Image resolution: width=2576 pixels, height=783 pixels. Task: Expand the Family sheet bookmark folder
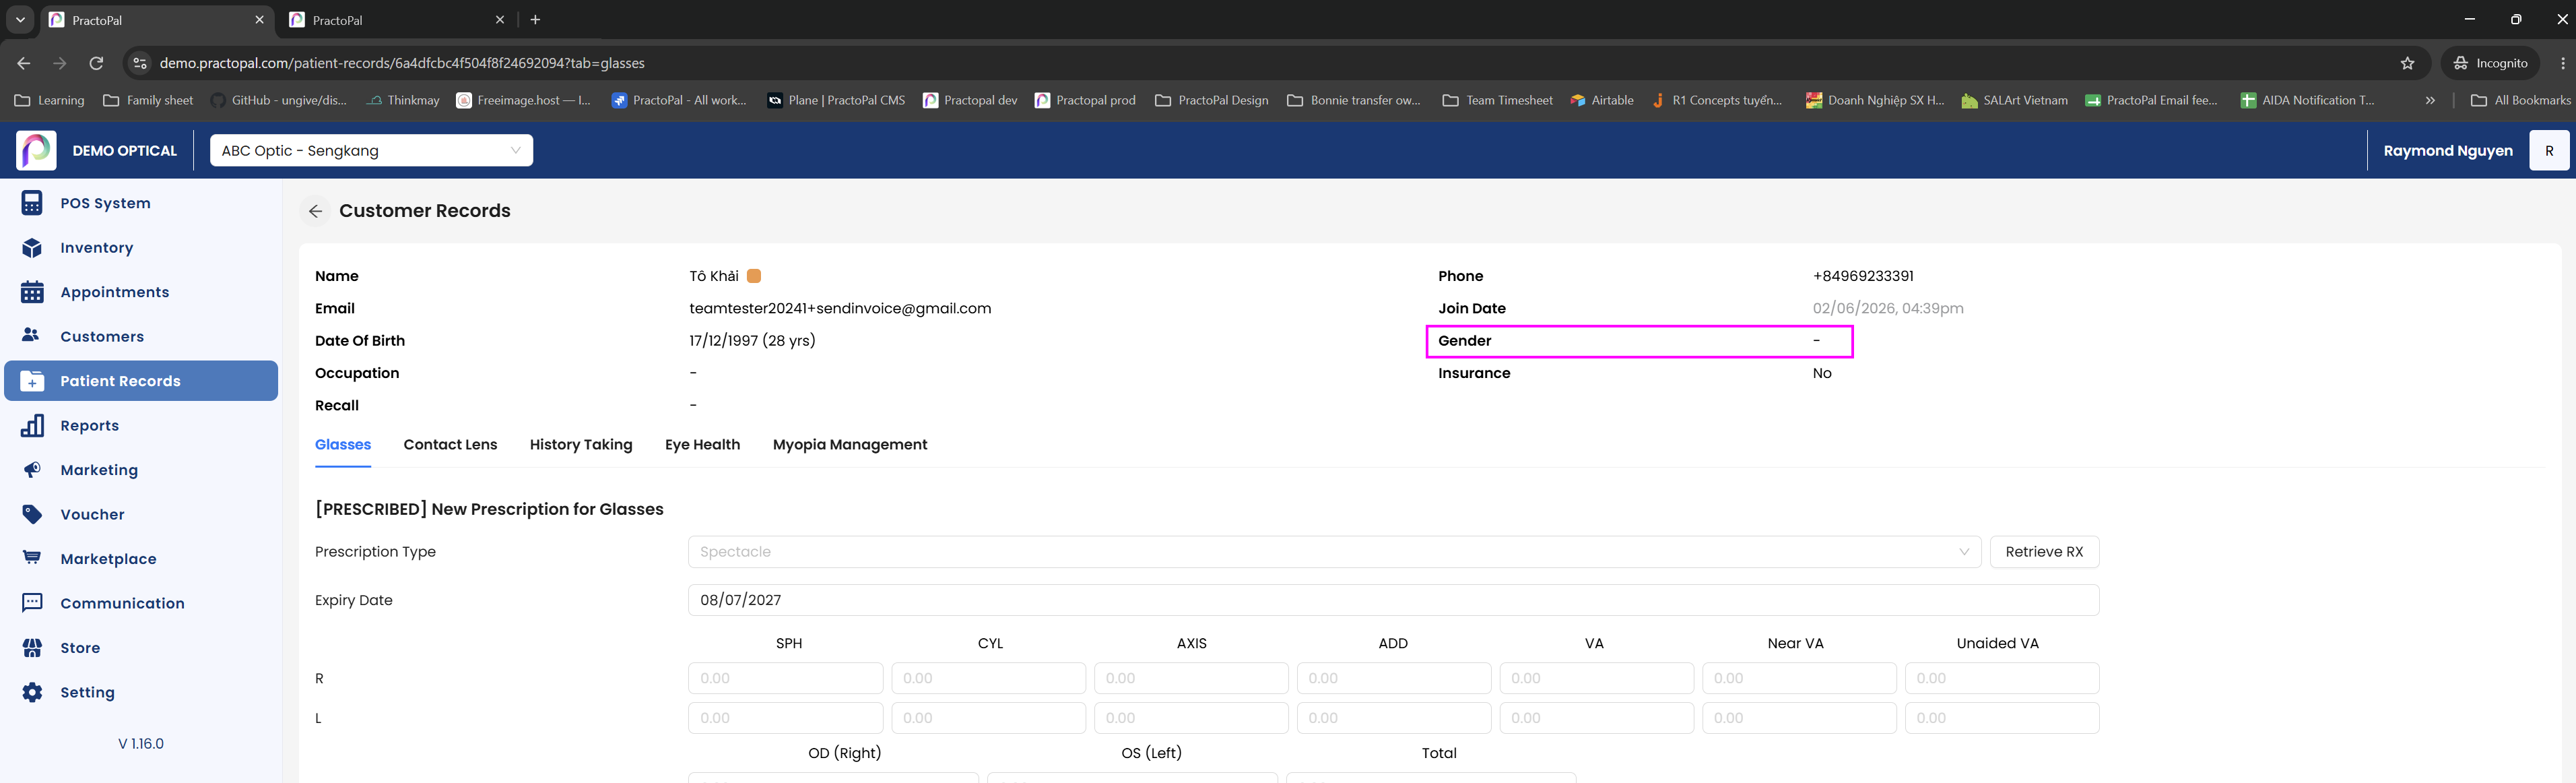[148, 100]
